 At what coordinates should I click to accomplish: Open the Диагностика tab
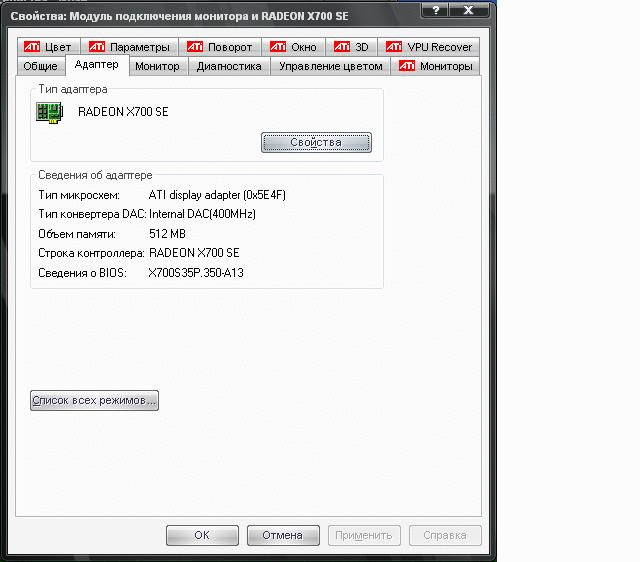229,66
